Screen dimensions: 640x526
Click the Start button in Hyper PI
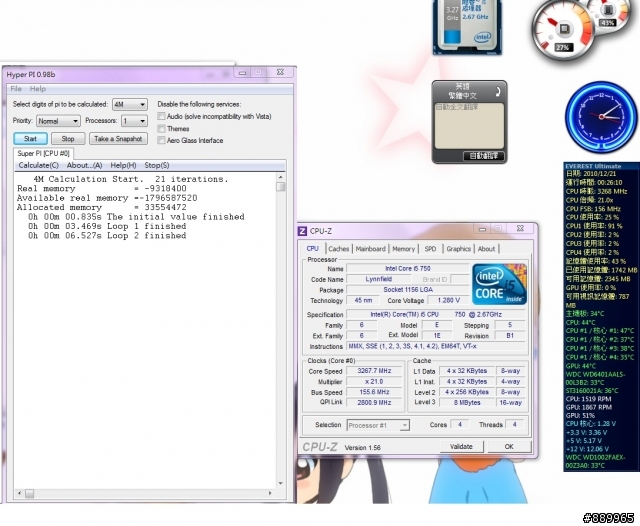pos(30,139)
